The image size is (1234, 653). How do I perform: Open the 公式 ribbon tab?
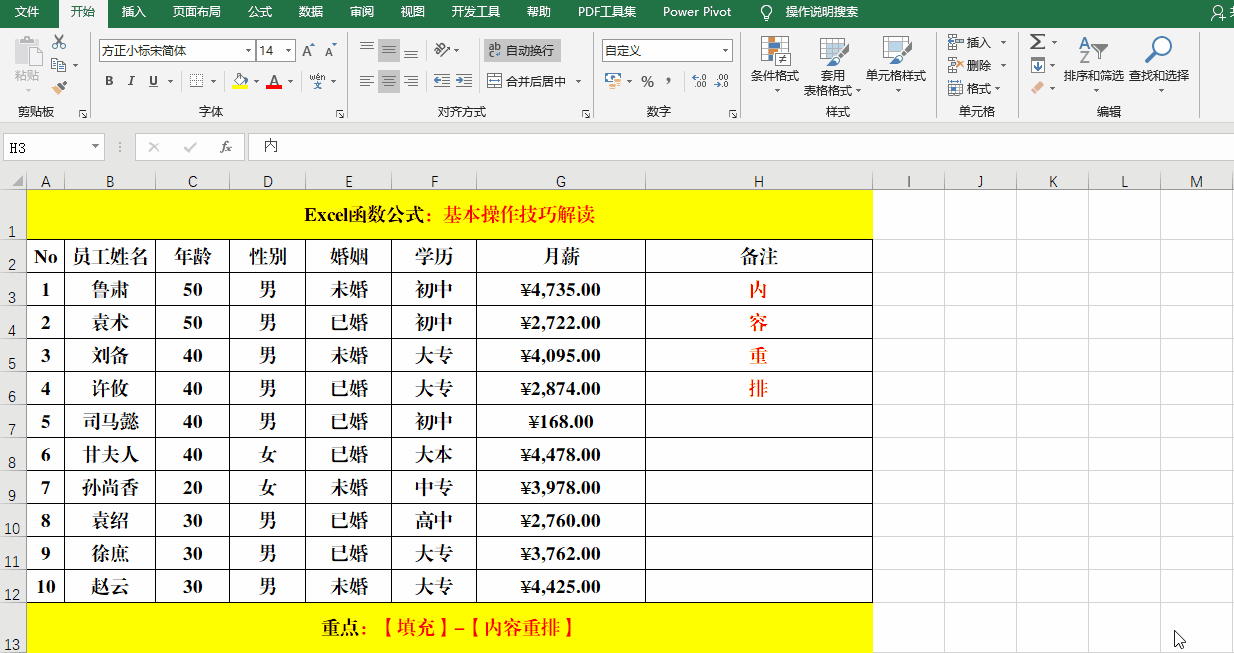click(259, 12)
